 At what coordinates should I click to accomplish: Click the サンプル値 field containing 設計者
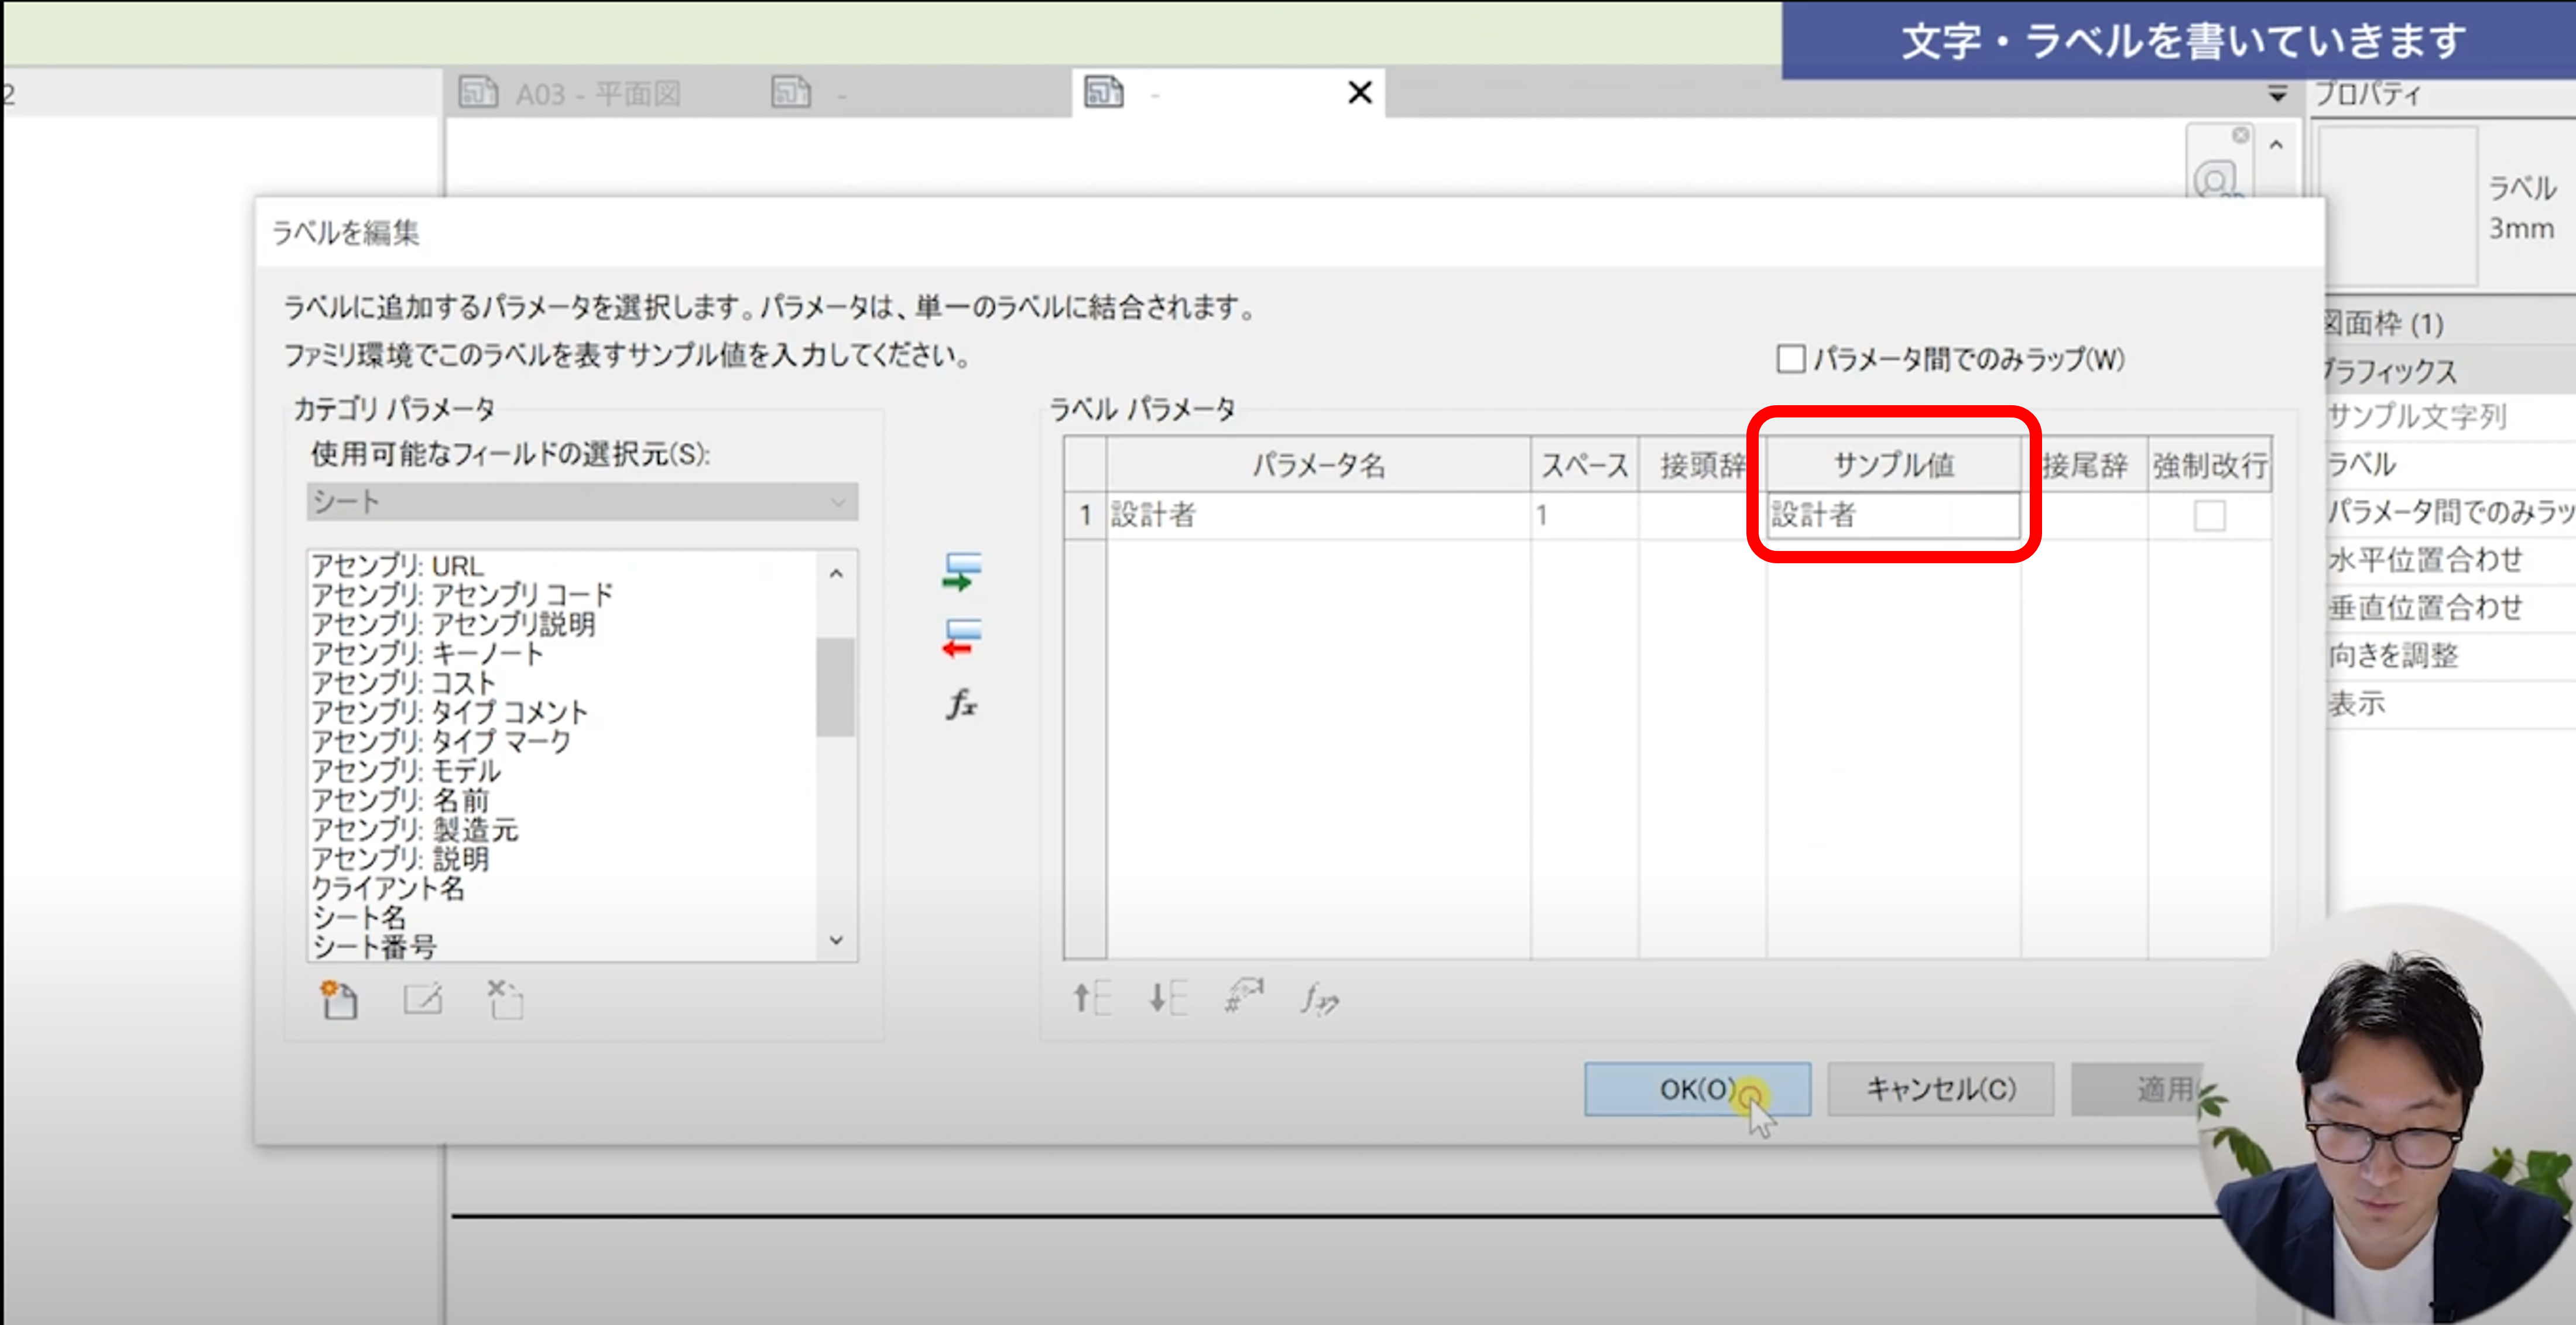pos(1892,516)
